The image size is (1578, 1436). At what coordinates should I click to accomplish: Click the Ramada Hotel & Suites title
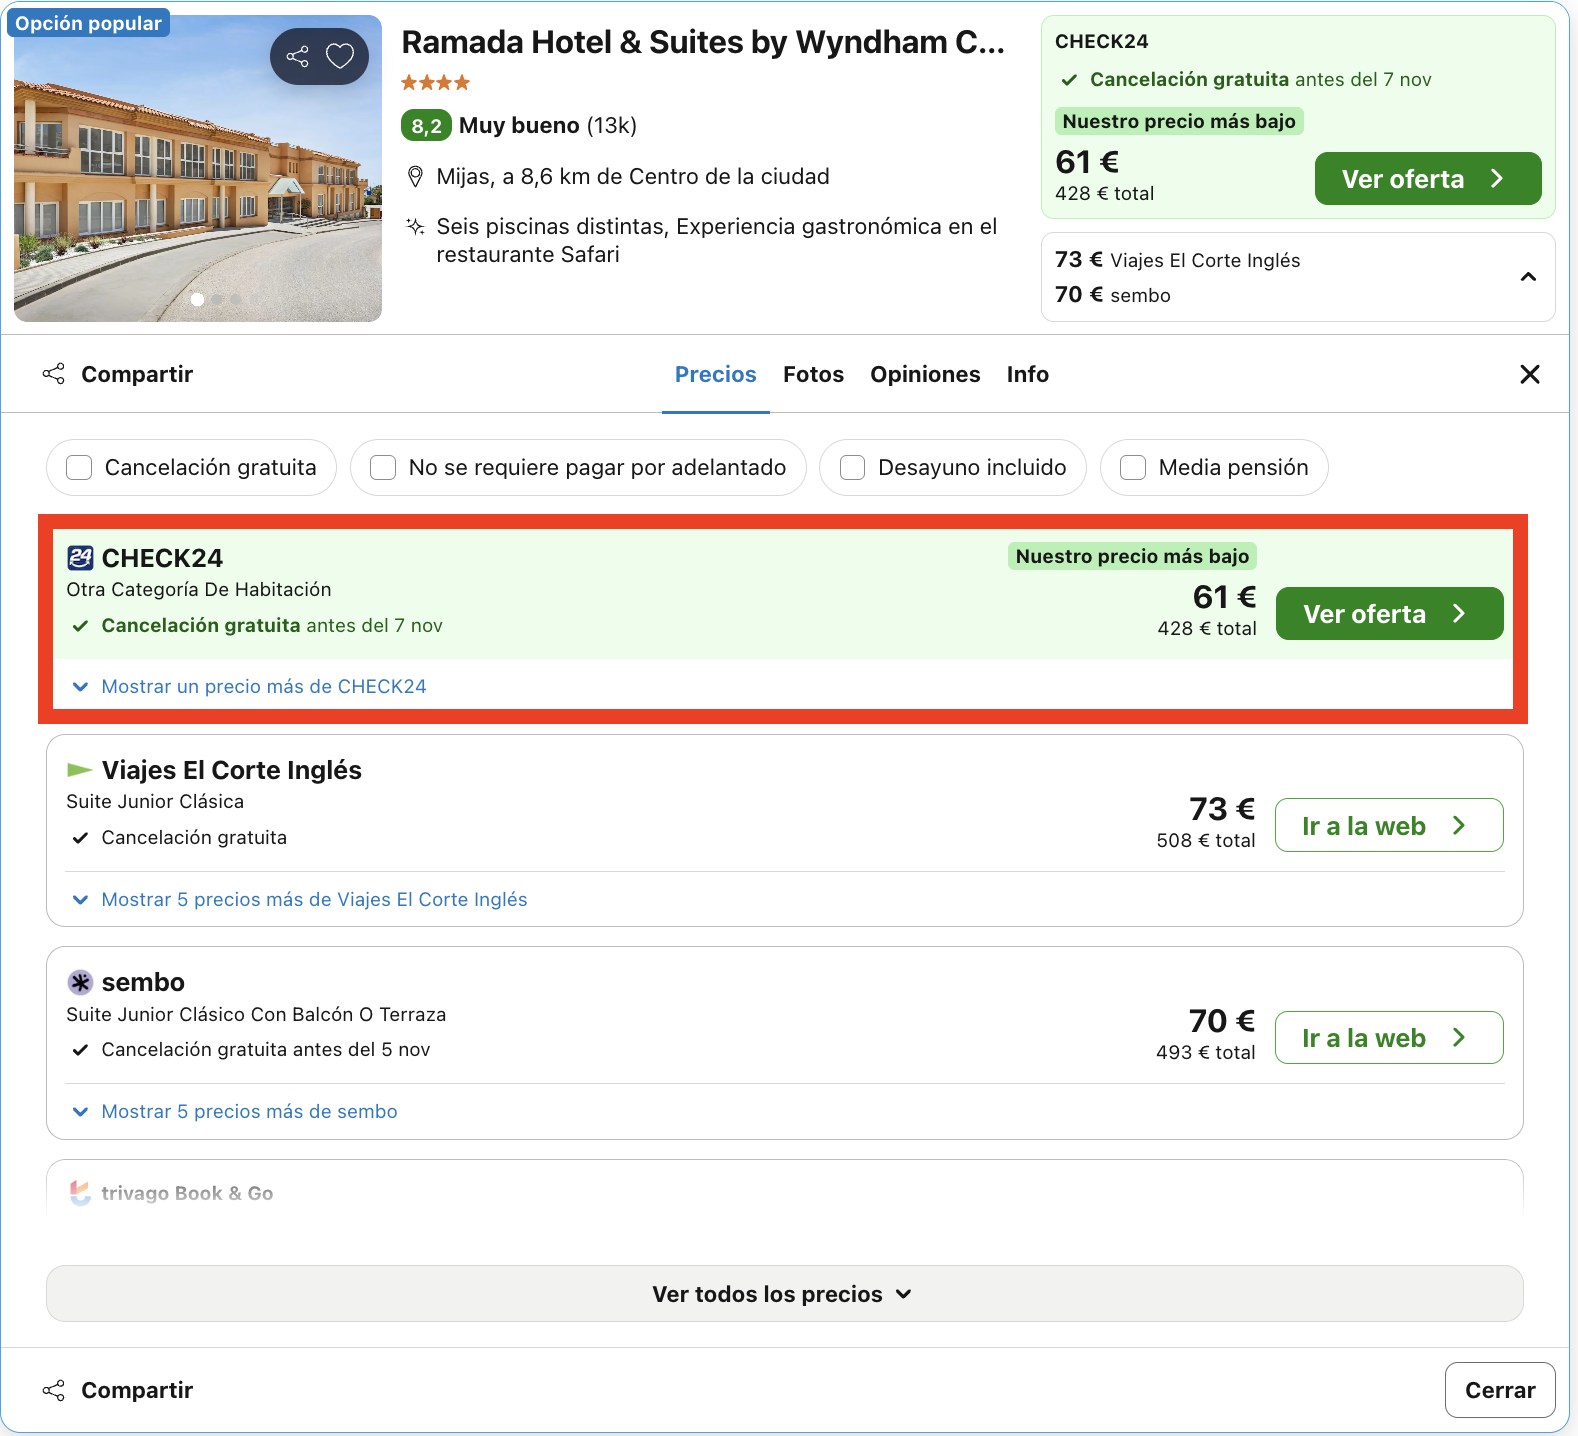click(x=703, y=42)
